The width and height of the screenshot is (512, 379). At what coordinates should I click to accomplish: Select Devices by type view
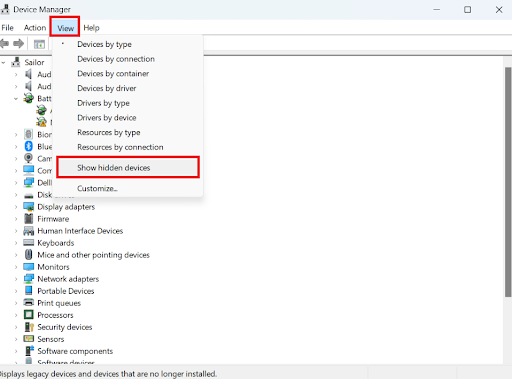point(128,44)
